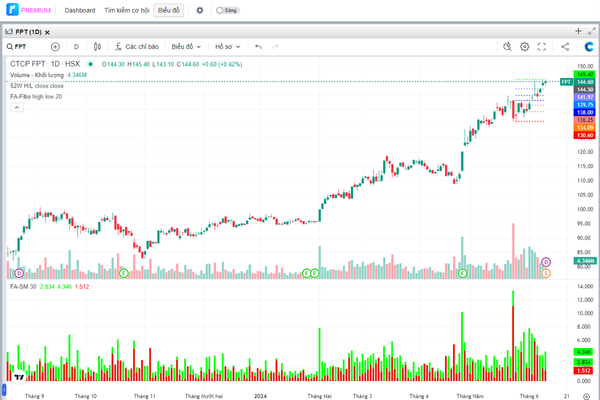Click the FPT price label tag

(566, 82)
